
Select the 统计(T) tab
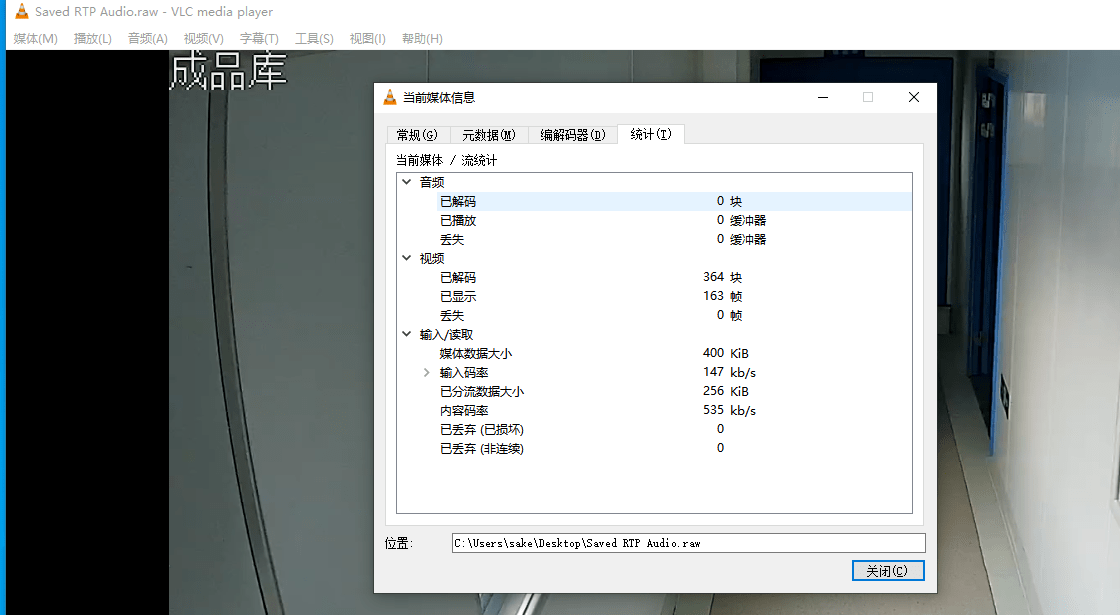[x=651, y=134]
